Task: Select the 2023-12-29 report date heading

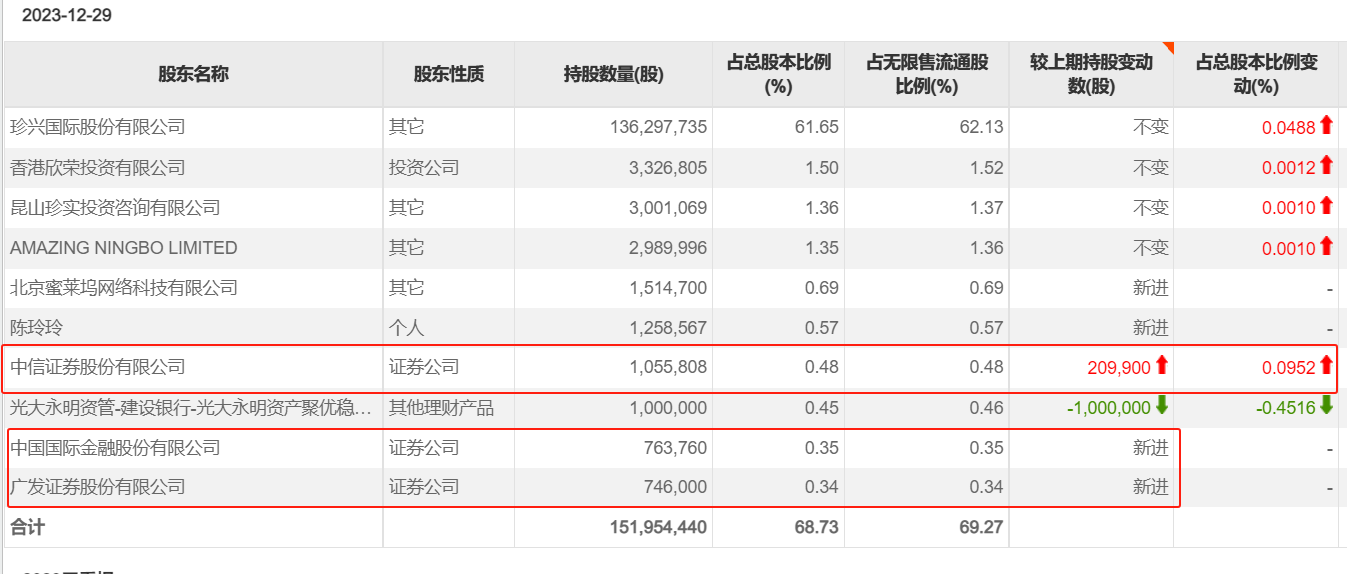Action: (x=66, y=15)
